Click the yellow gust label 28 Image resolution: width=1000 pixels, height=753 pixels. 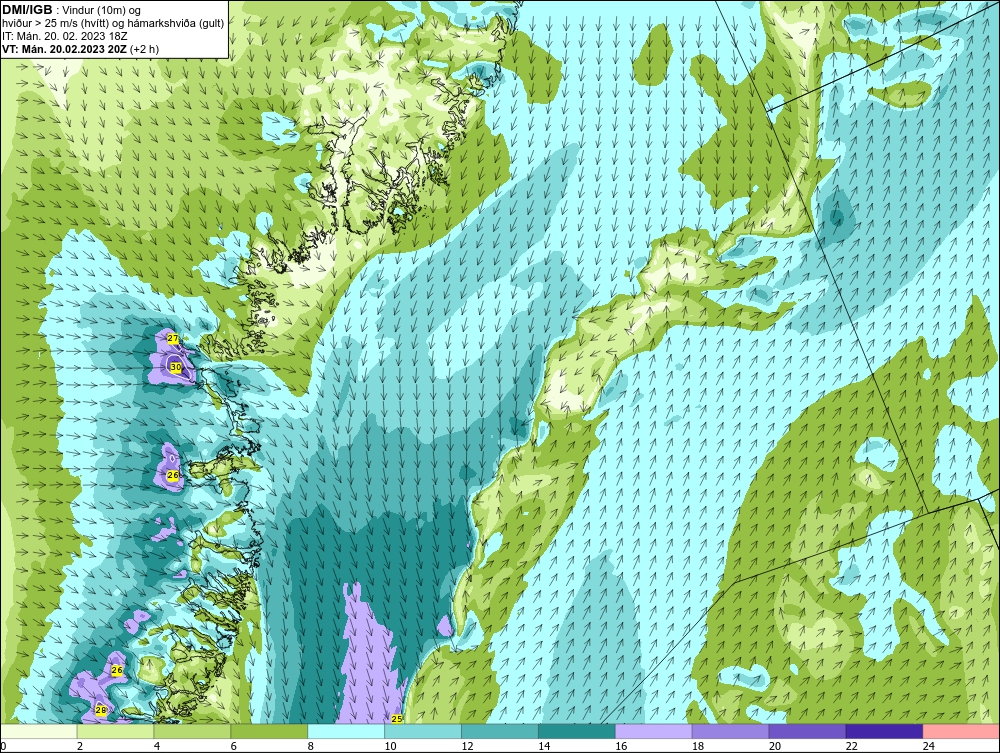(x=101, y=710)
